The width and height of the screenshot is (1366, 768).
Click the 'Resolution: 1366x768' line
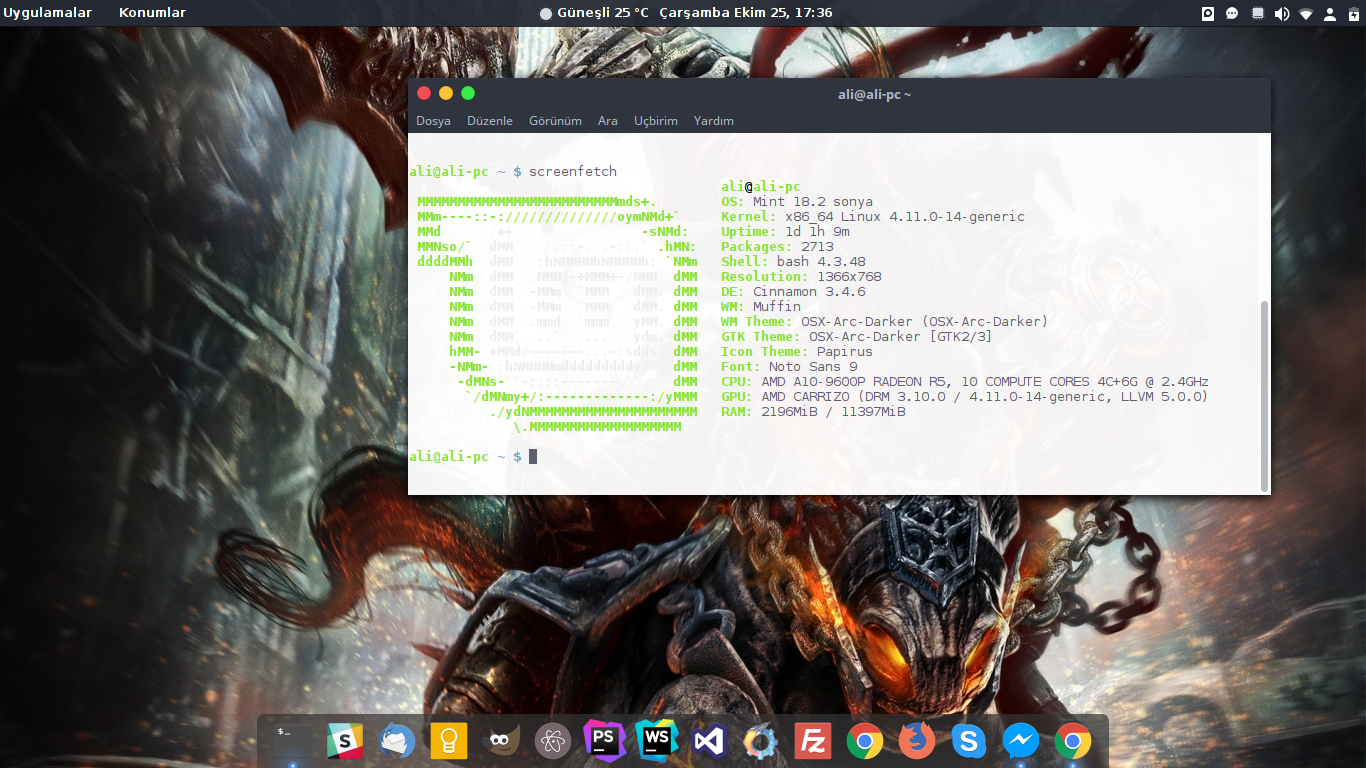point(801,277)
